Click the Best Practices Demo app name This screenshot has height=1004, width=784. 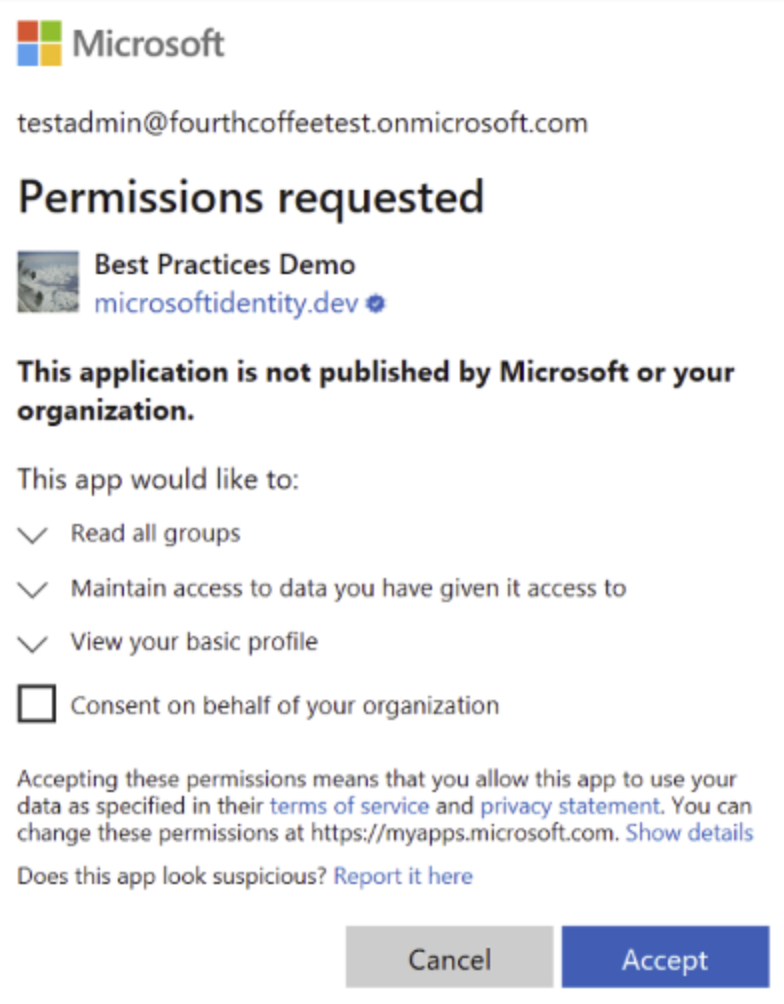[224, 265]
